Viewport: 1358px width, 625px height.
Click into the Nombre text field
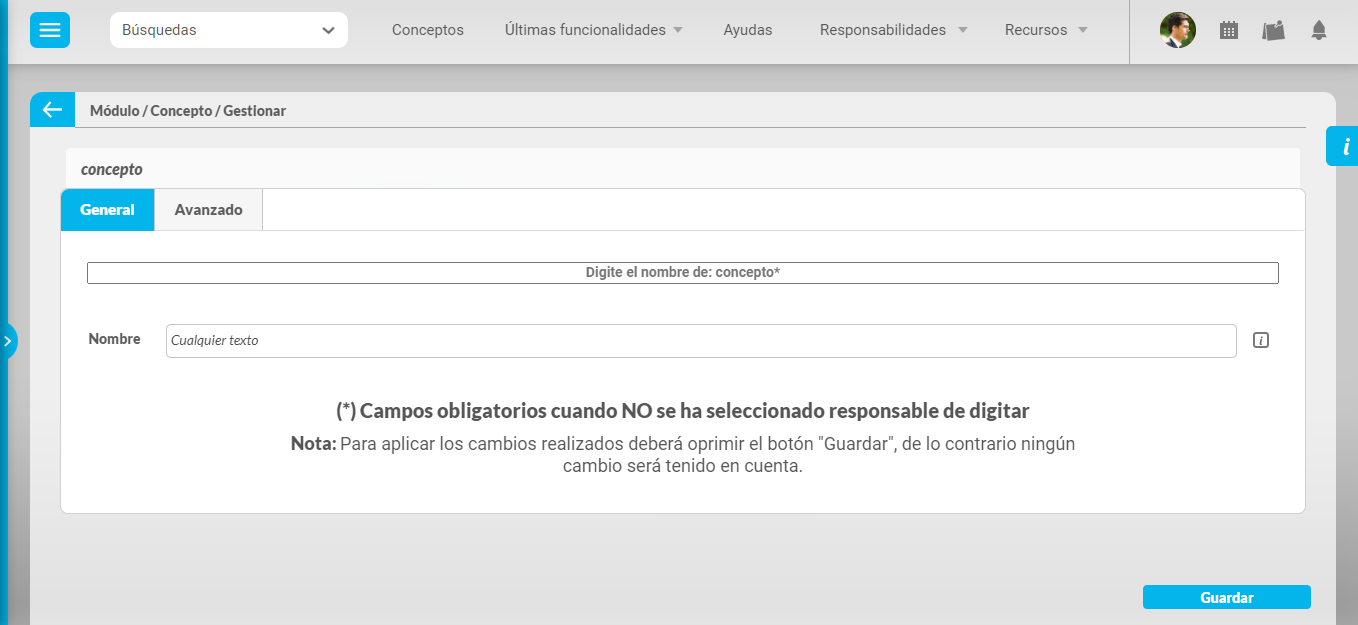[700, 341]
